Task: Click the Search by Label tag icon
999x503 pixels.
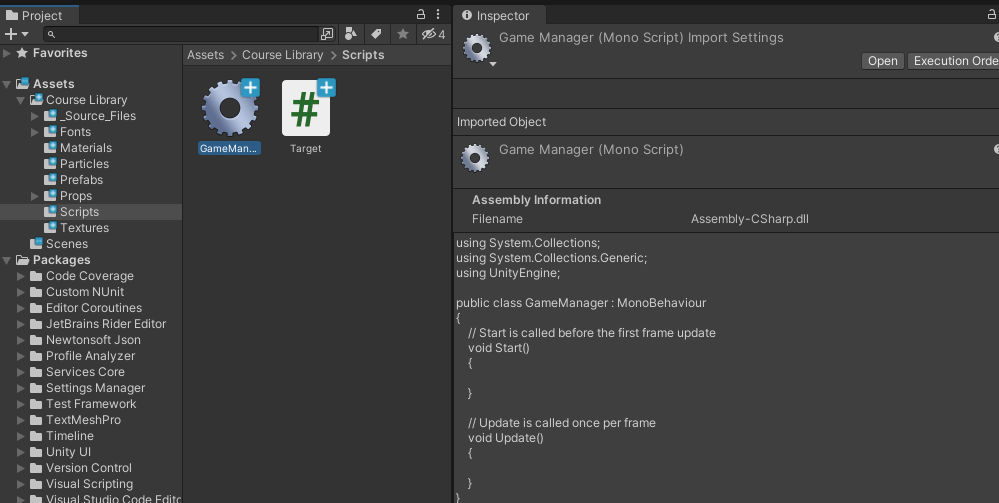Action: point(377,34)
